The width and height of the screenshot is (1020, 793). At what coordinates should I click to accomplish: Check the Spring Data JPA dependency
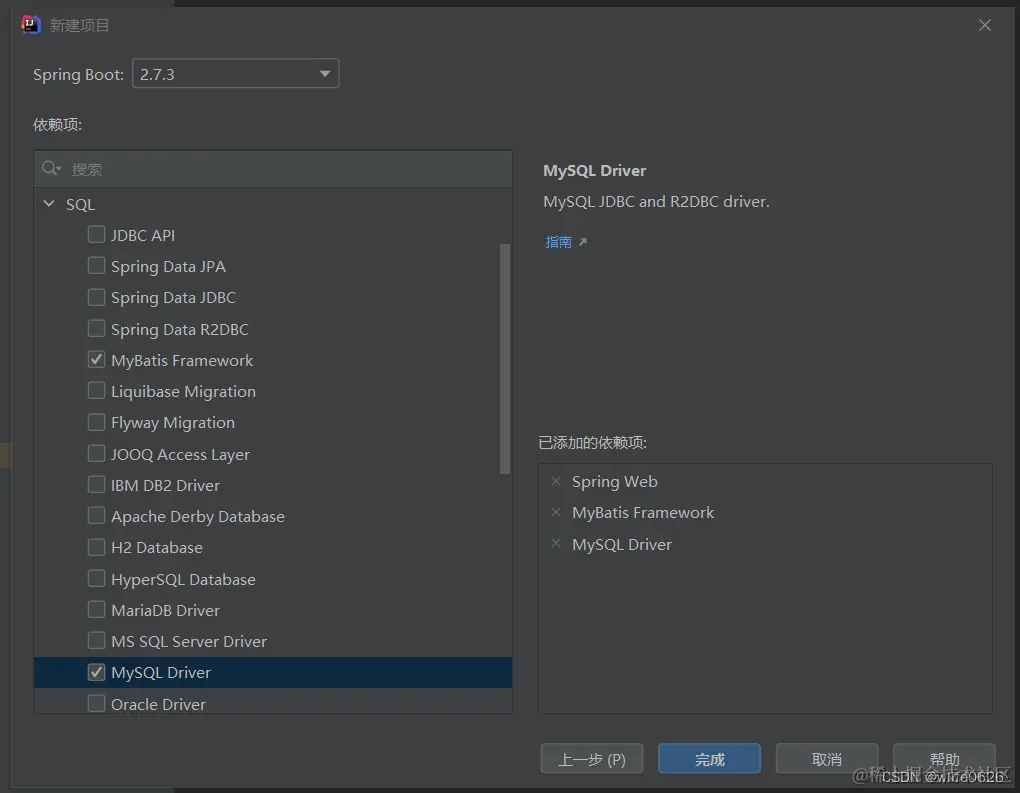tap(96, 265)
